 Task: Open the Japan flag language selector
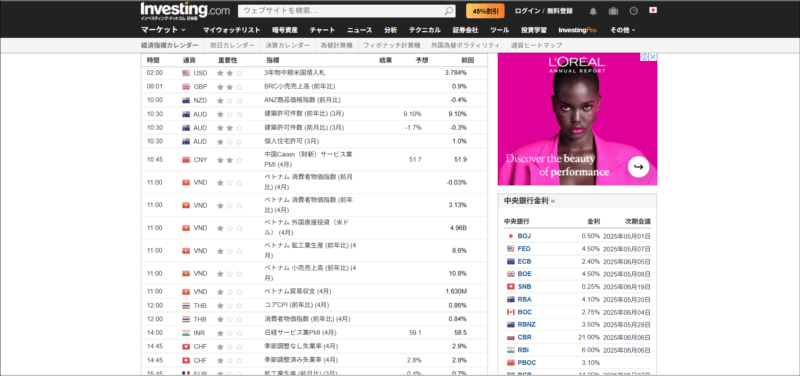click(x=653, y=10)
